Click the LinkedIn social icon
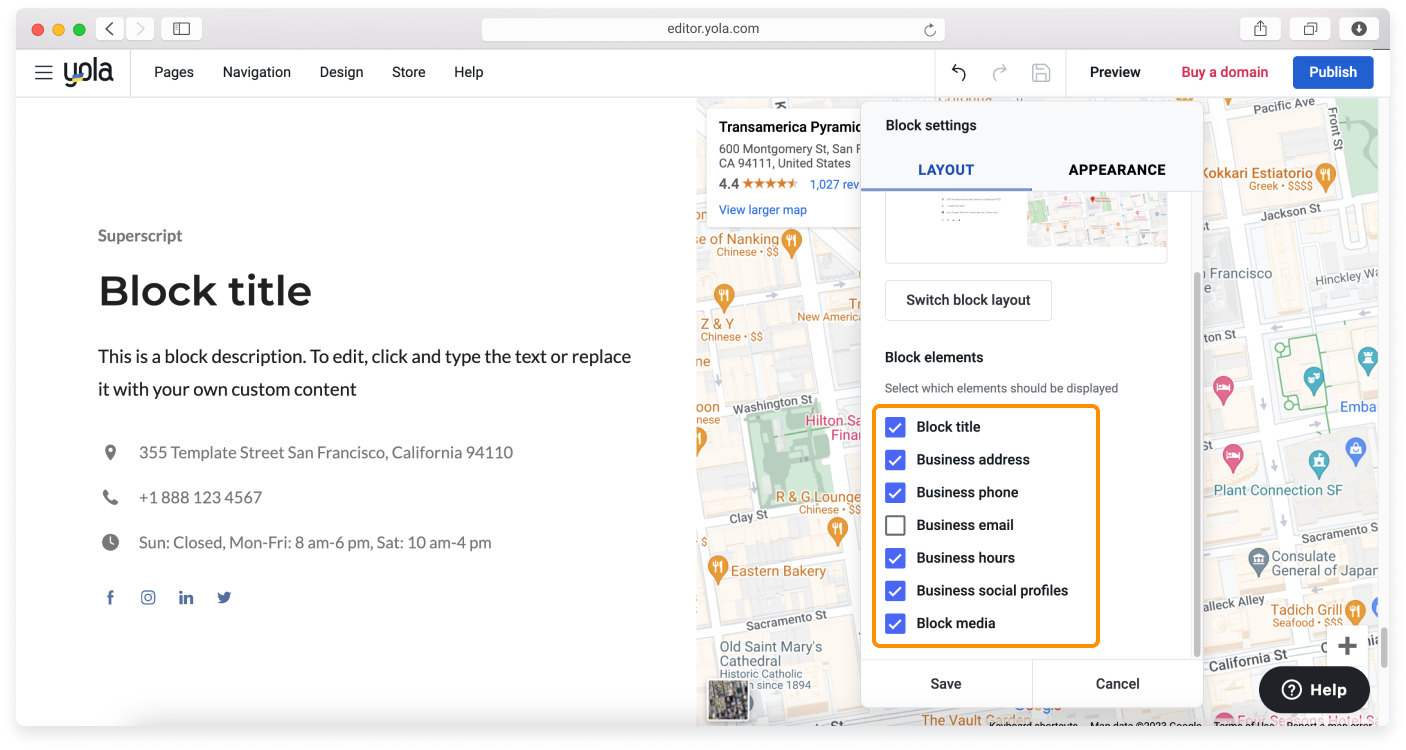 186,598
